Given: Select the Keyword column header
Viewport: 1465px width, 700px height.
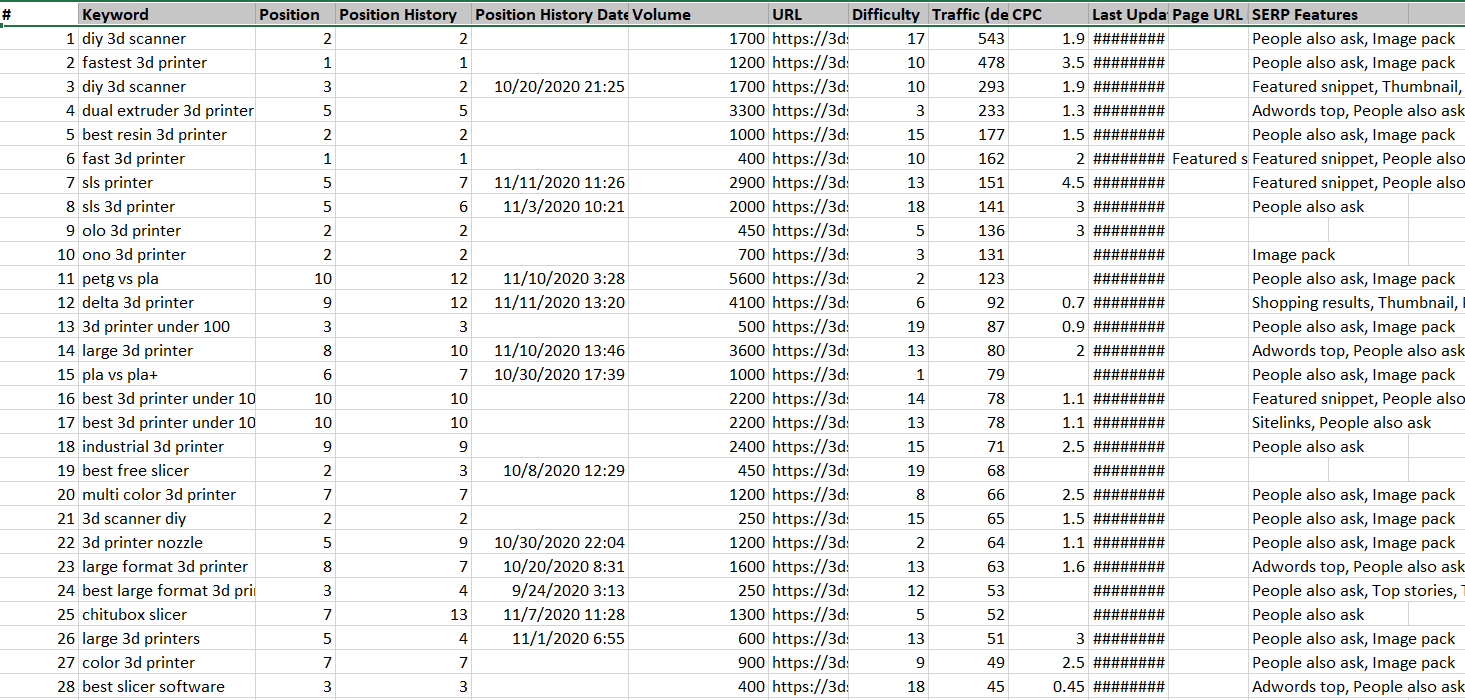Looking at the screenshot, I should (x=165, y=15).
